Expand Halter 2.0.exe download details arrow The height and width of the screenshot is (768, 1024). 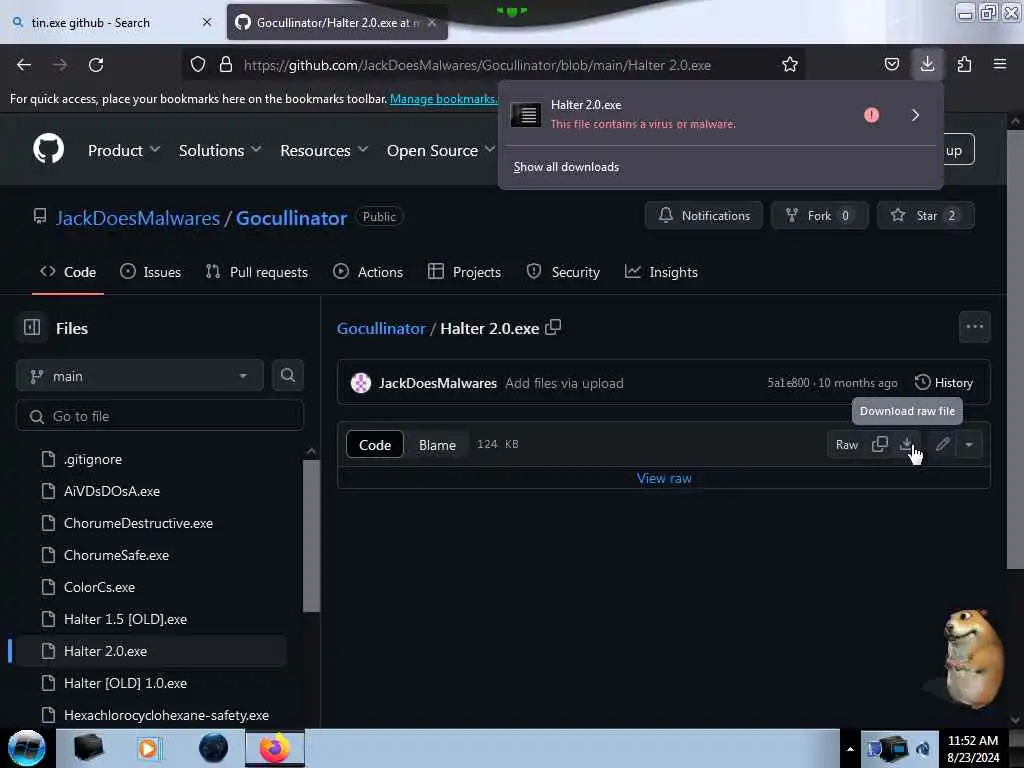915,115
